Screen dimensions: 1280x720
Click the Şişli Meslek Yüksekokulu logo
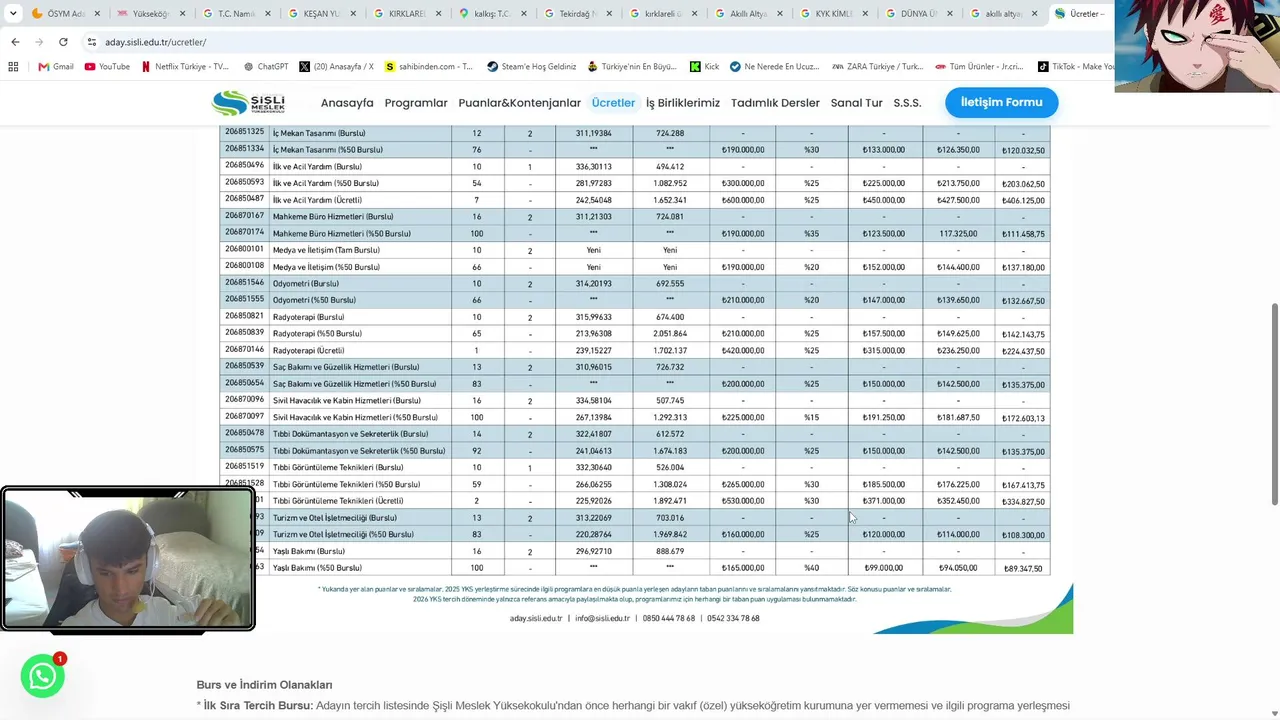click(248, 102)
